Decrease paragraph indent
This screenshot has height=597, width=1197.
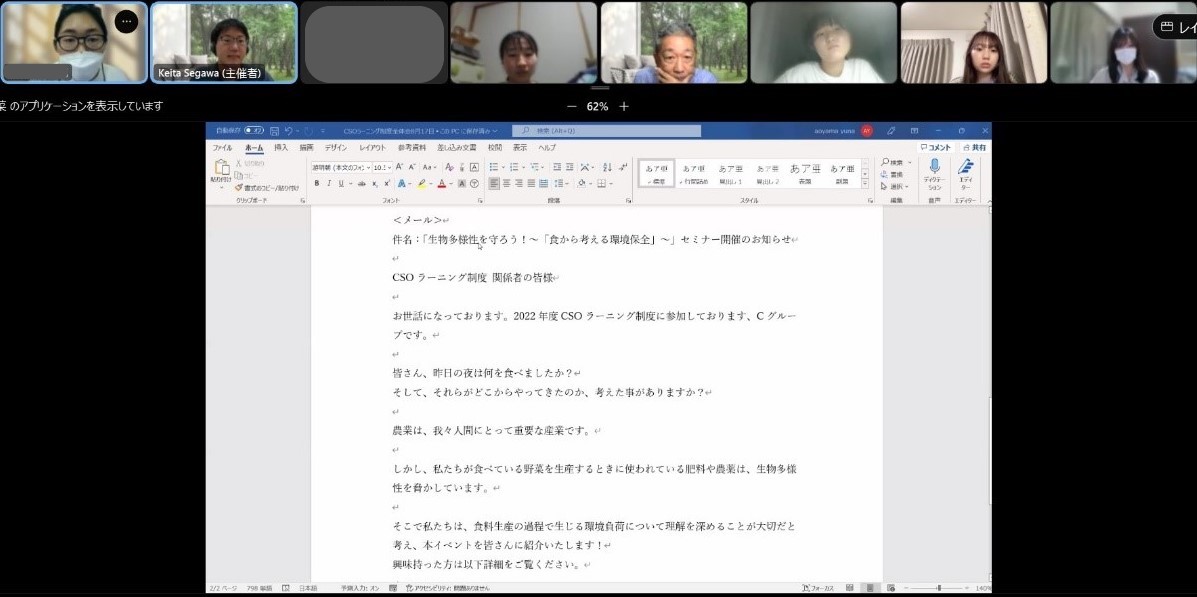[557, 166]
